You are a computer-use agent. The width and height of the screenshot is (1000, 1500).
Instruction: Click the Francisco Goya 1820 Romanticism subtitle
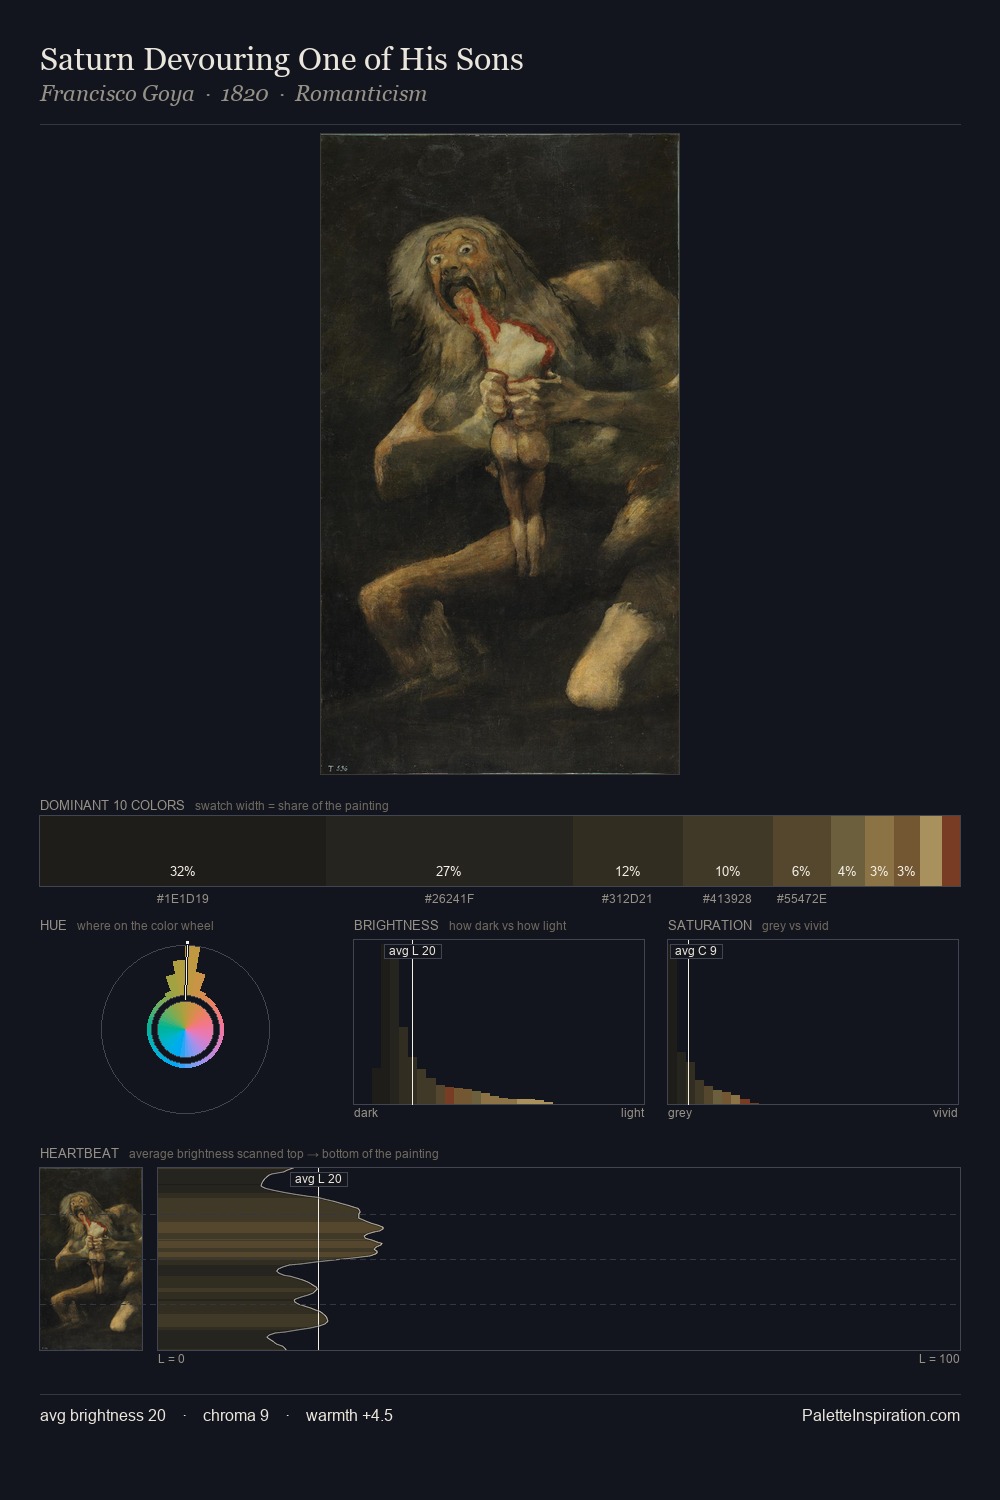(x=233, y=94)
